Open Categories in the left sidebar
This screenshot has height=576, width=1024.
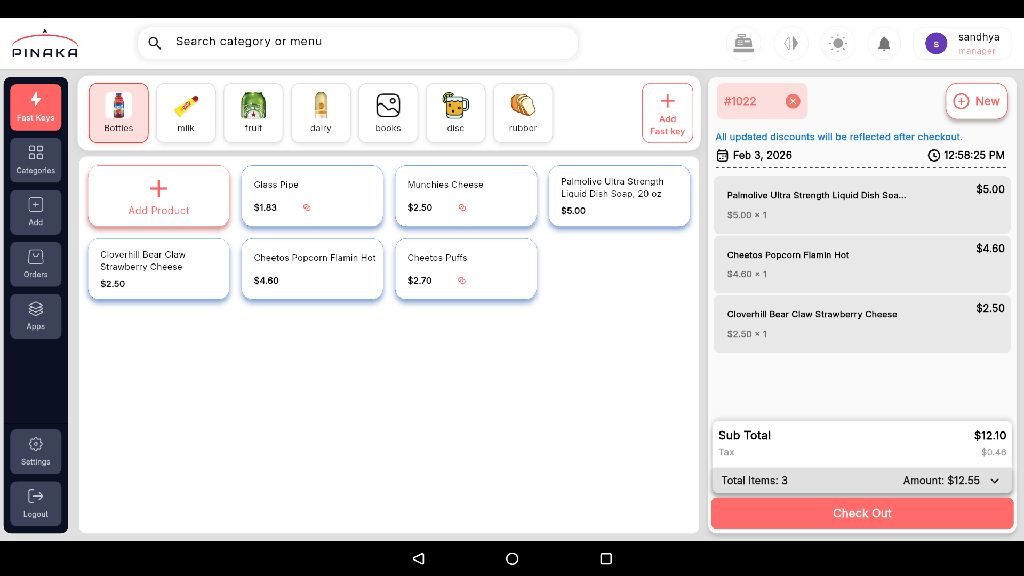(36, 159)
